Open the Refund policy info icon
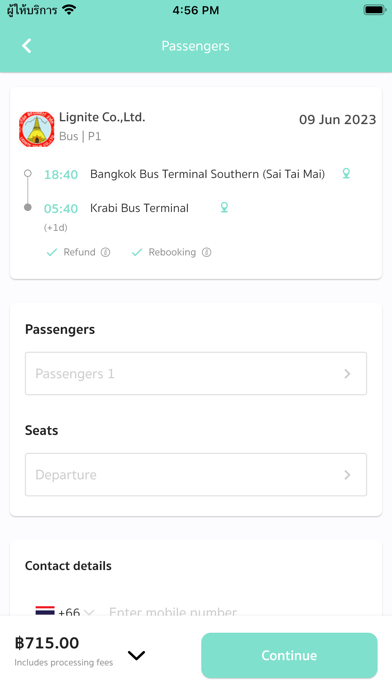The height and width of the screenshot is (696, 392). [x=105, y=252]
